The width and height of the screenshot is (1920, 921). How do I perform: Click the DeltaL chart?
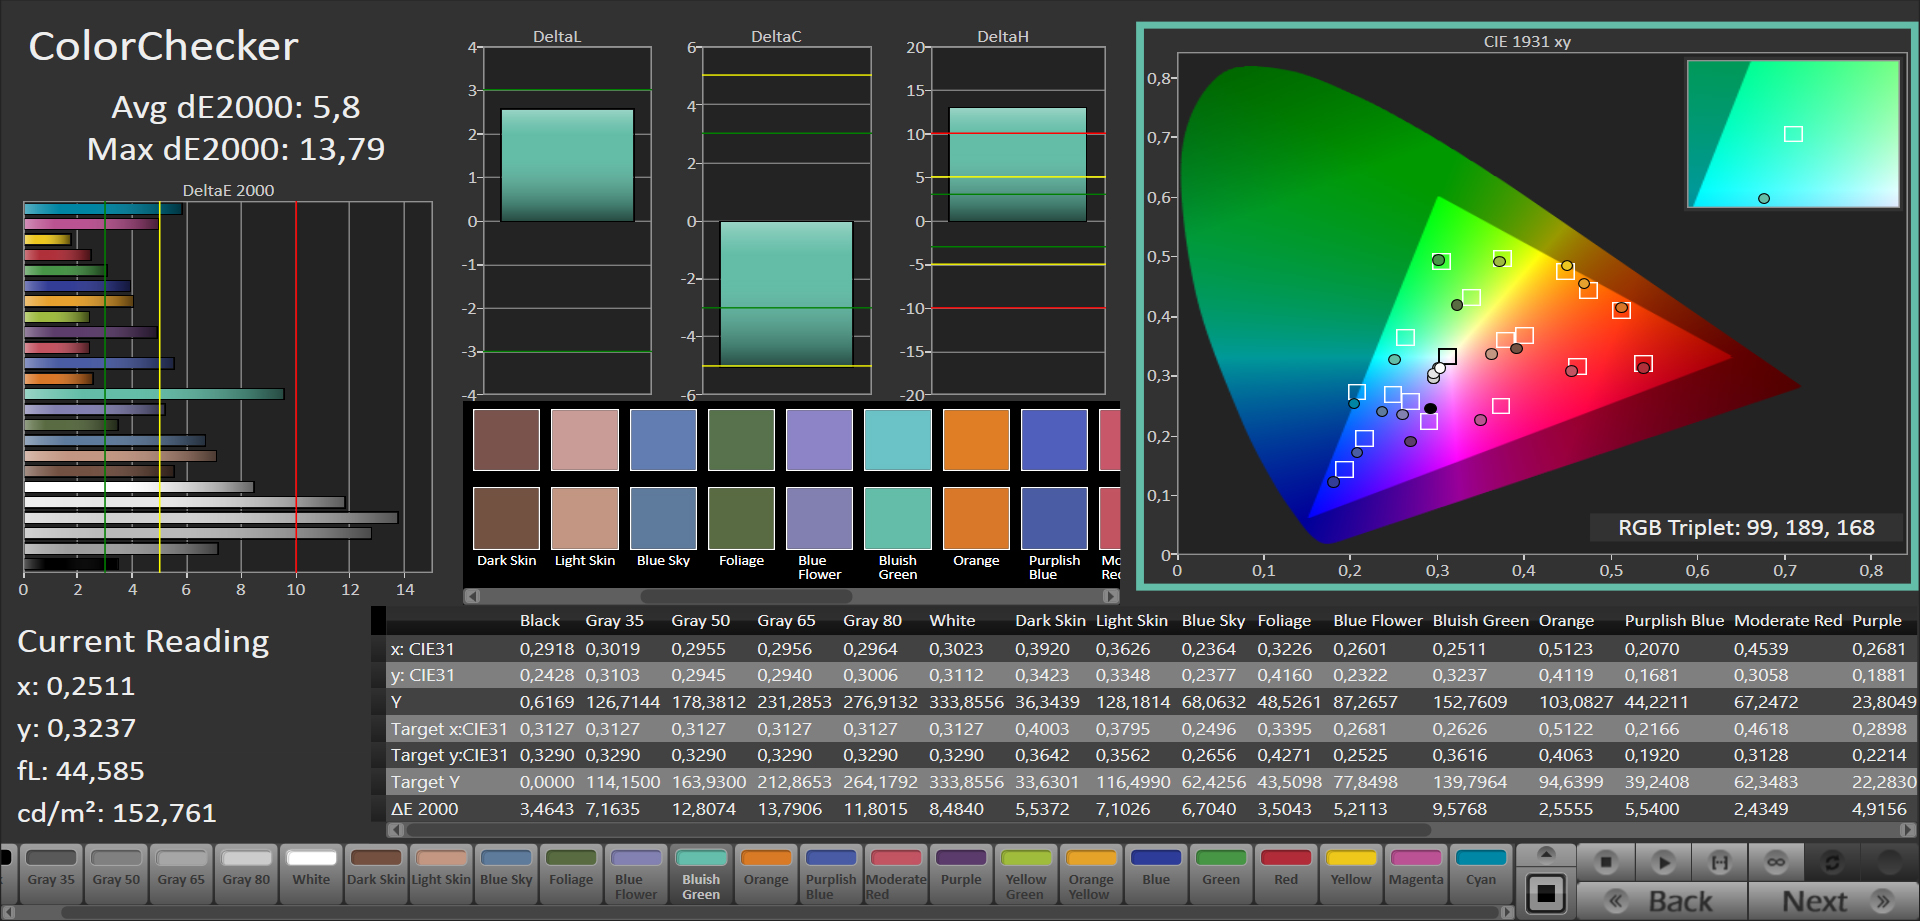(567, 220)
